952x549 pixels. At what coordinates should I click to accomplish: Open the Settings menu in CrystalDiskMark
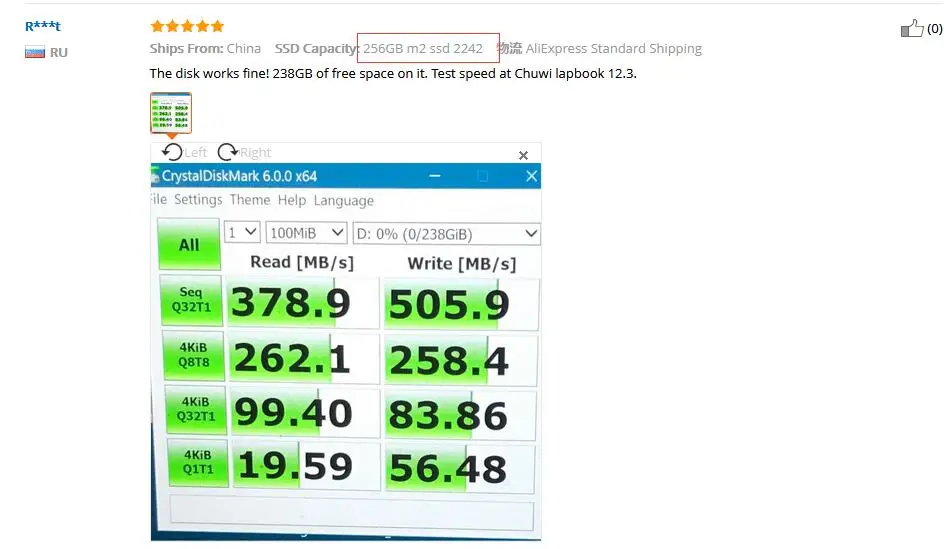tap(198, 200)
